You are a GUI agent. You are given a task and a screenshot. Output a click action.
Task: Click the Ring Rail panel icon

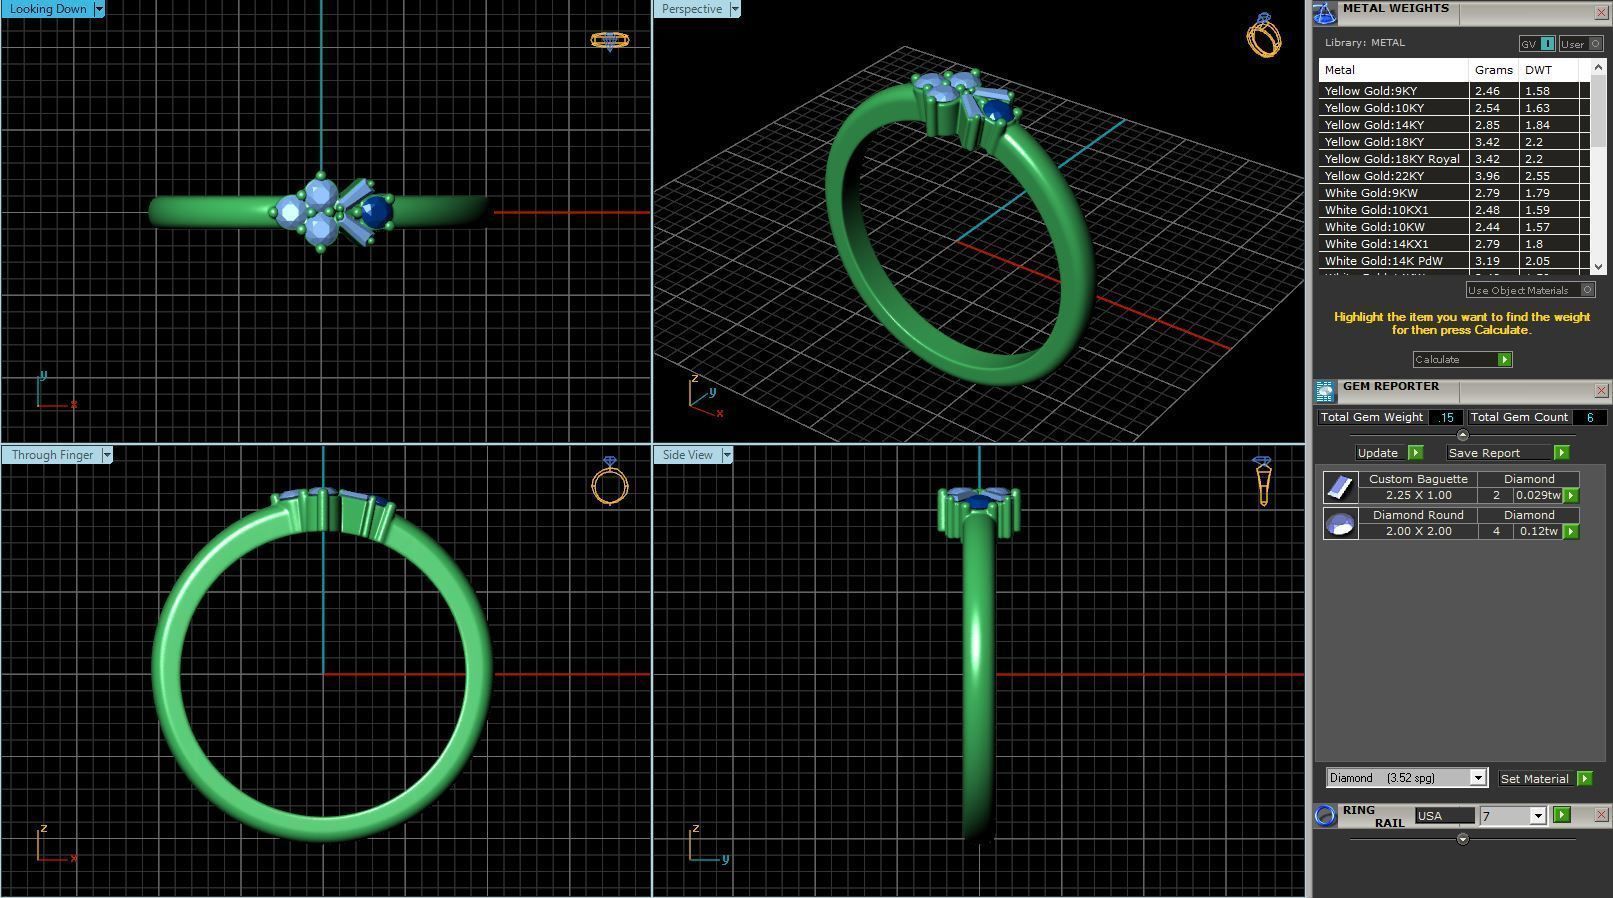pos(1325,815)
